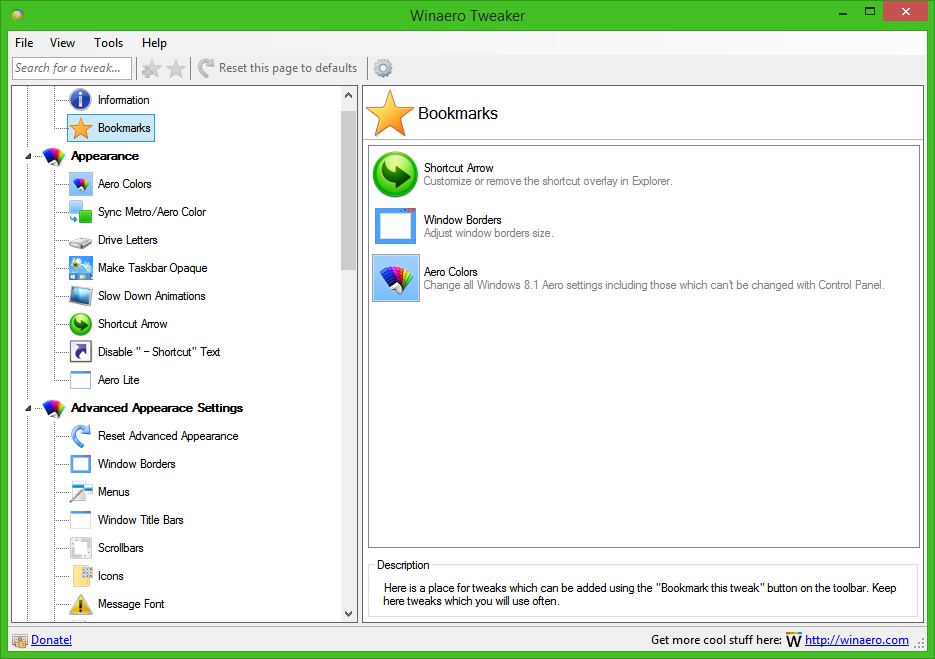The image size is (935, 659).
Task: Select Disable " - Shortcut" Text item
Action: point(159,352)
